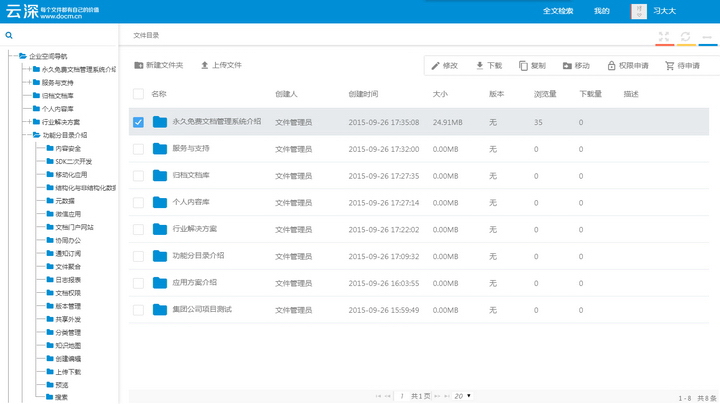Uncheck the 永久免费文档管理系统介绍 row checkbox
The height and width of the screenshot is (404, 720).
point(139,122)
